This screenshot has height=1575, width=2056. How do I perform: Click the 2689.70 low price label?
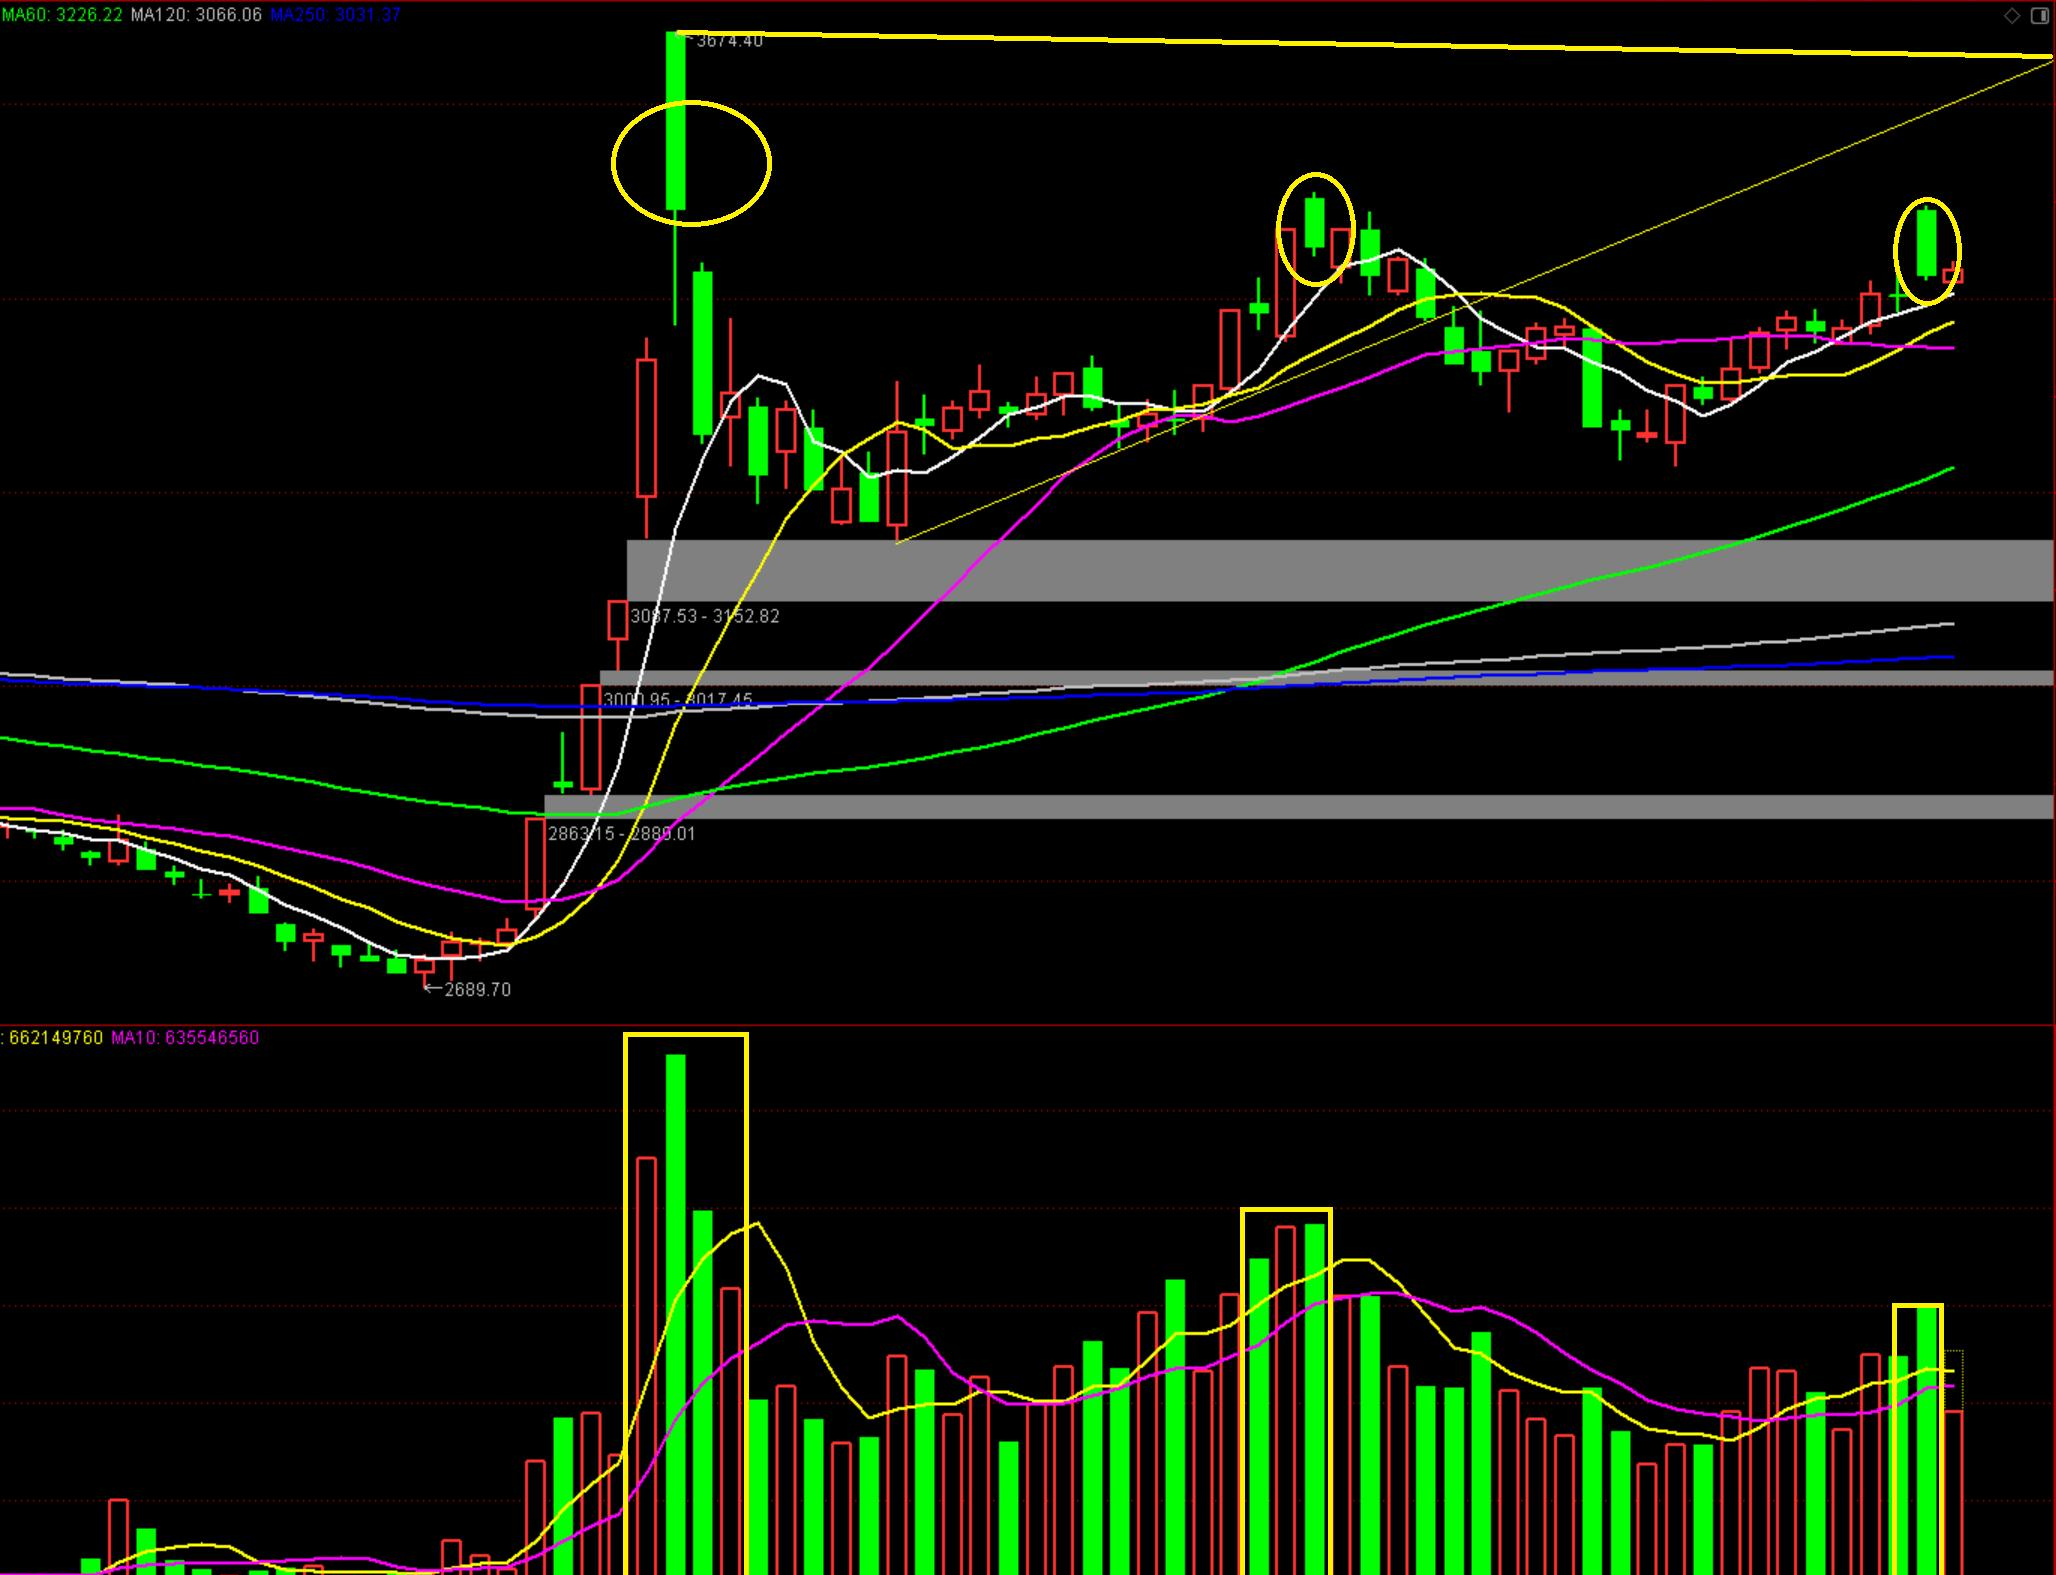[477, 989]
